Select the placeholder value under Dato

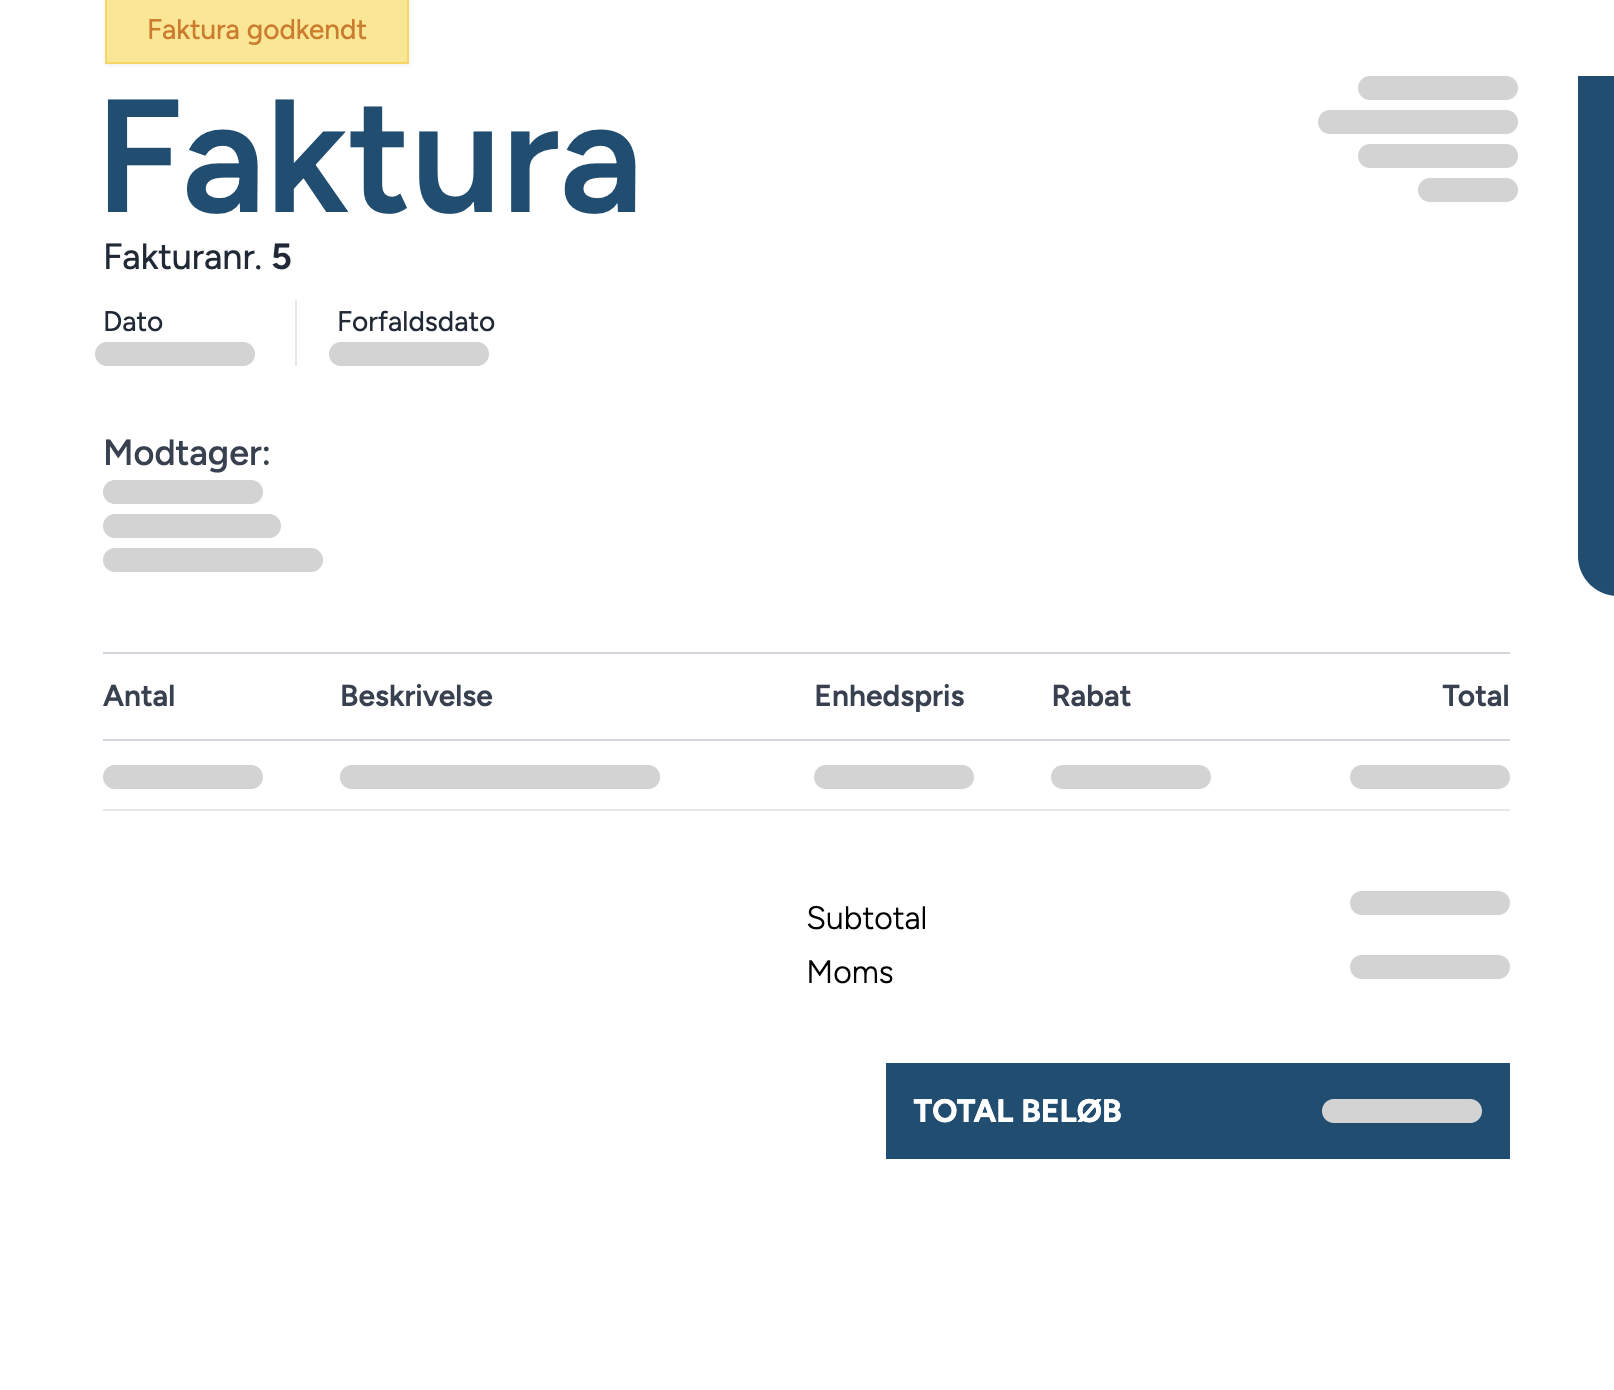(x=175, y=354)
